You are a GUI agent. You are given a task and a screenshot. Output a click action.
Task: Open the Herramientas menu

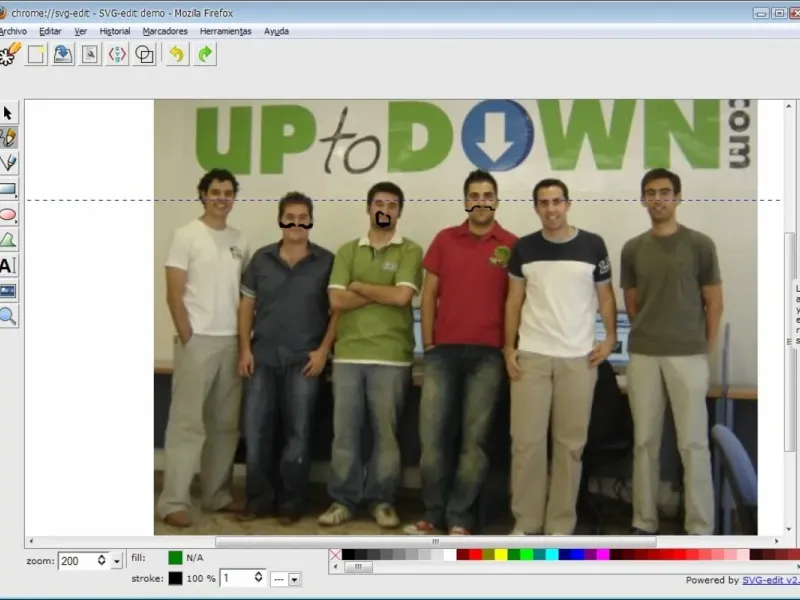pyautogui.click(x=225, y=31)
